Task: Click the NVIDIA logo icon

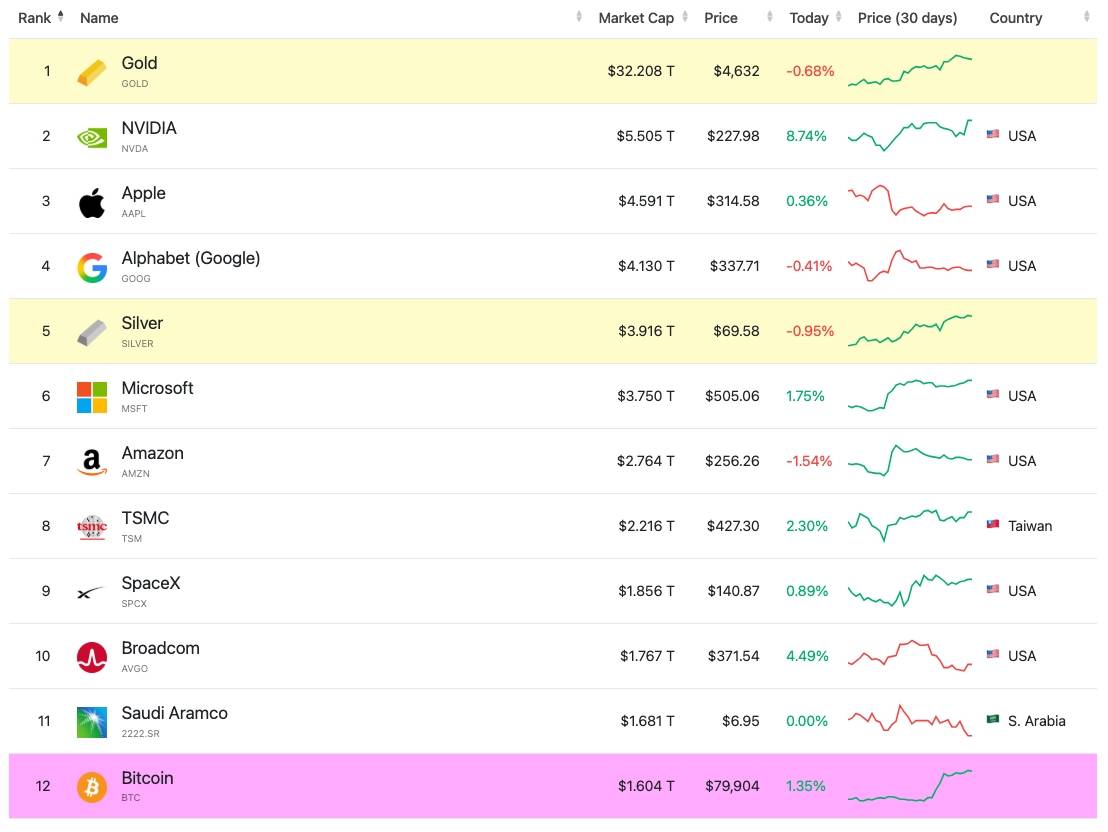Action: pyautogui.click(x=92, y=137)
